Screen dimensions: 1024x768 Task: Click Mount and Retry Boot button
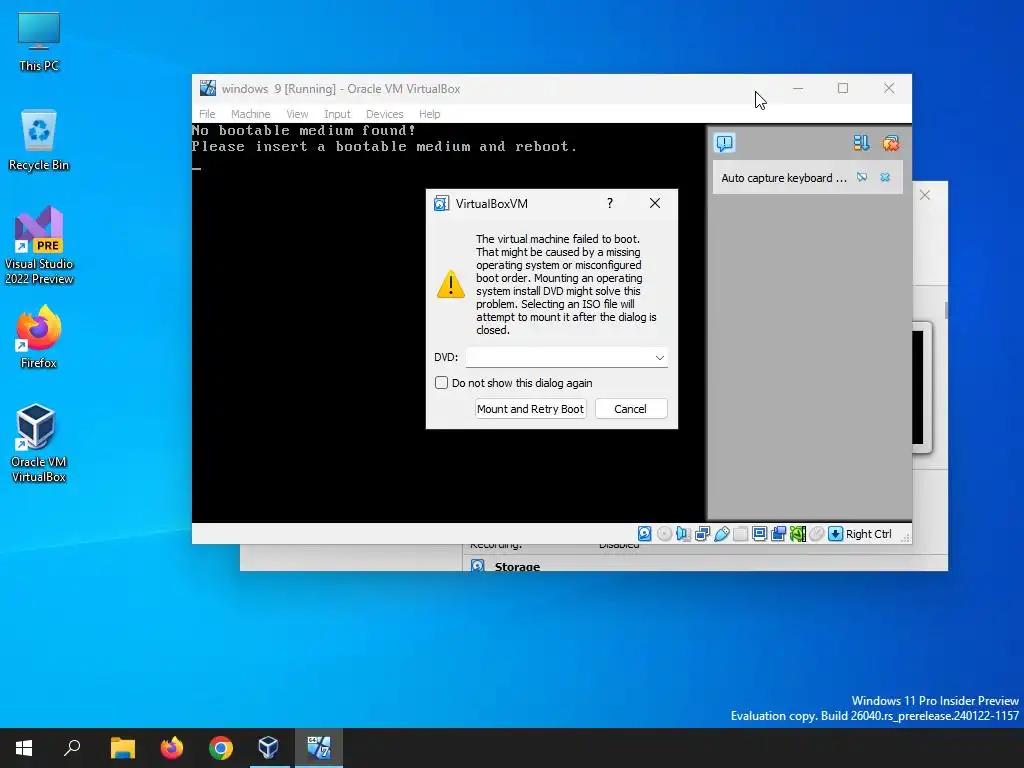point(530,409)
